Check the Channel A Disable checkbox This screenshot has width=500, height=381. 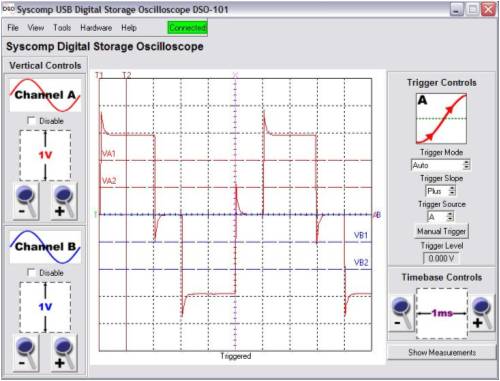click(x=31, y=121)
